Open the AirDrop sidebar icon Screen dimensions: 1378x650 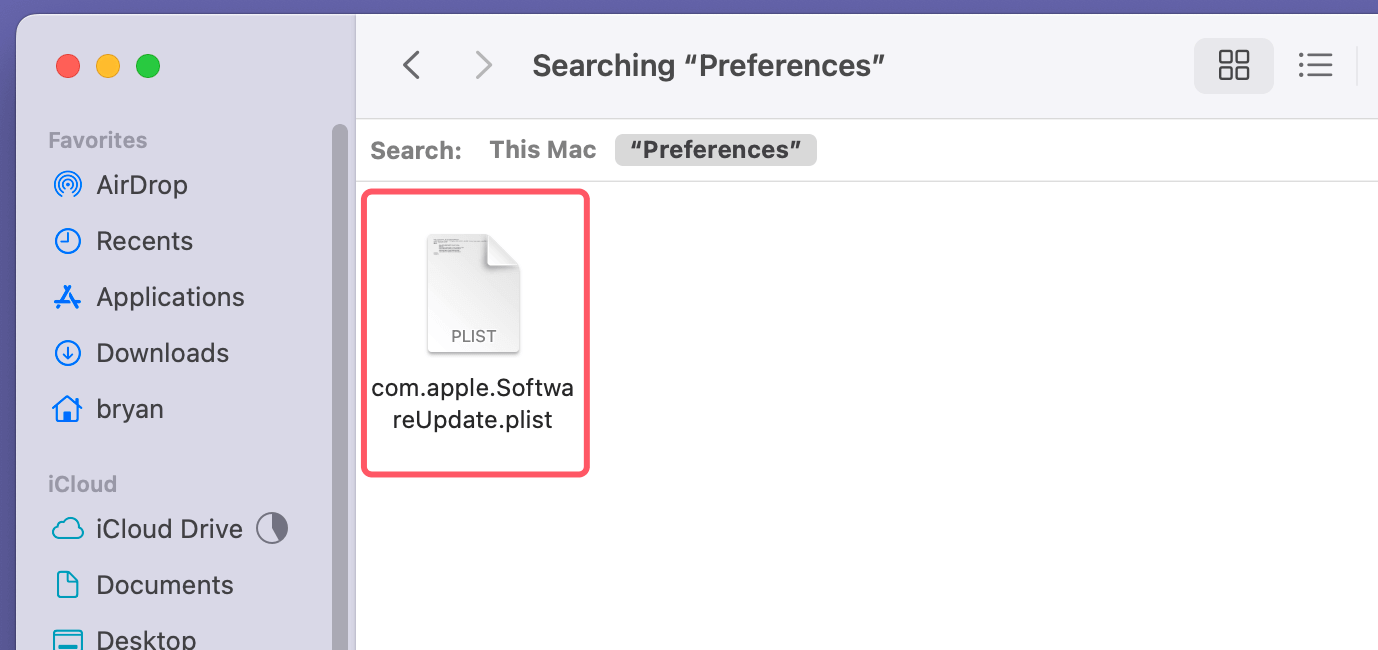(67, 184)
